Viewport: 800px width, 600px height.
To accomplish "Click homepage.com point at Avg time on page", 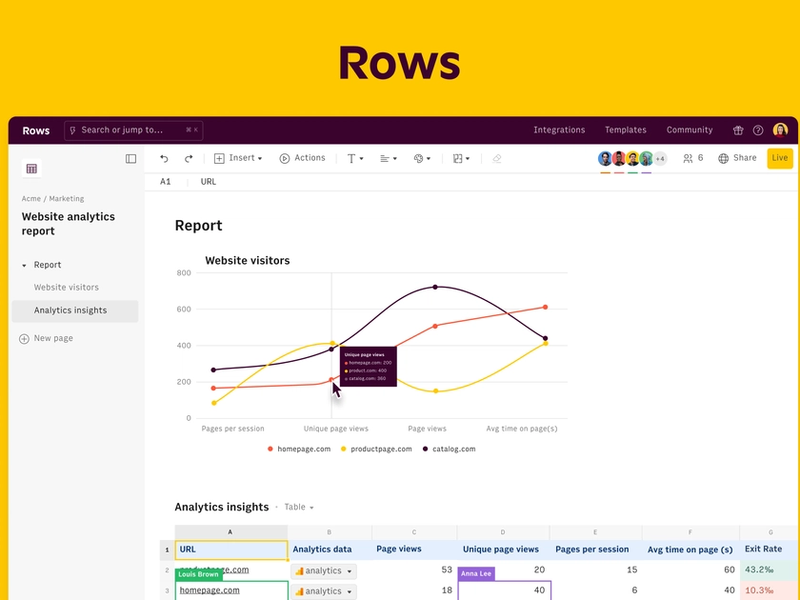I will pos(545,307).
